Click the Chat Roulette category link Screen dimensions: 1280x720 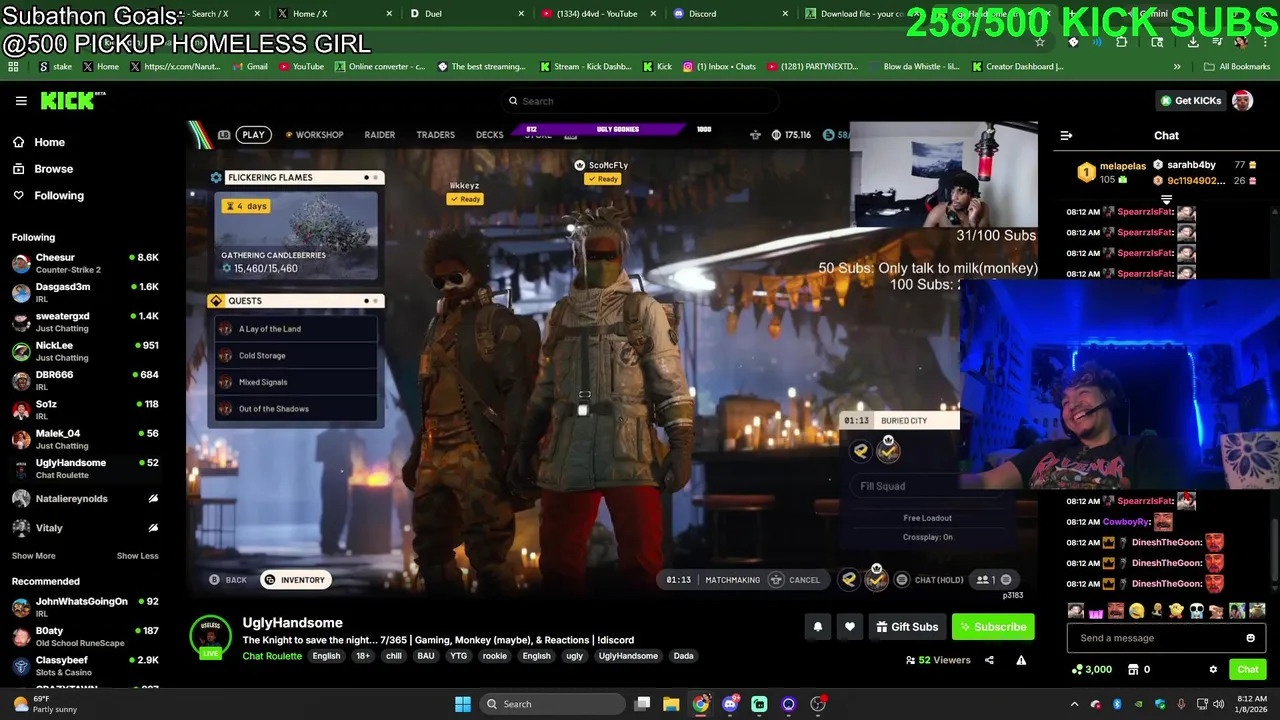pos(272,656)
